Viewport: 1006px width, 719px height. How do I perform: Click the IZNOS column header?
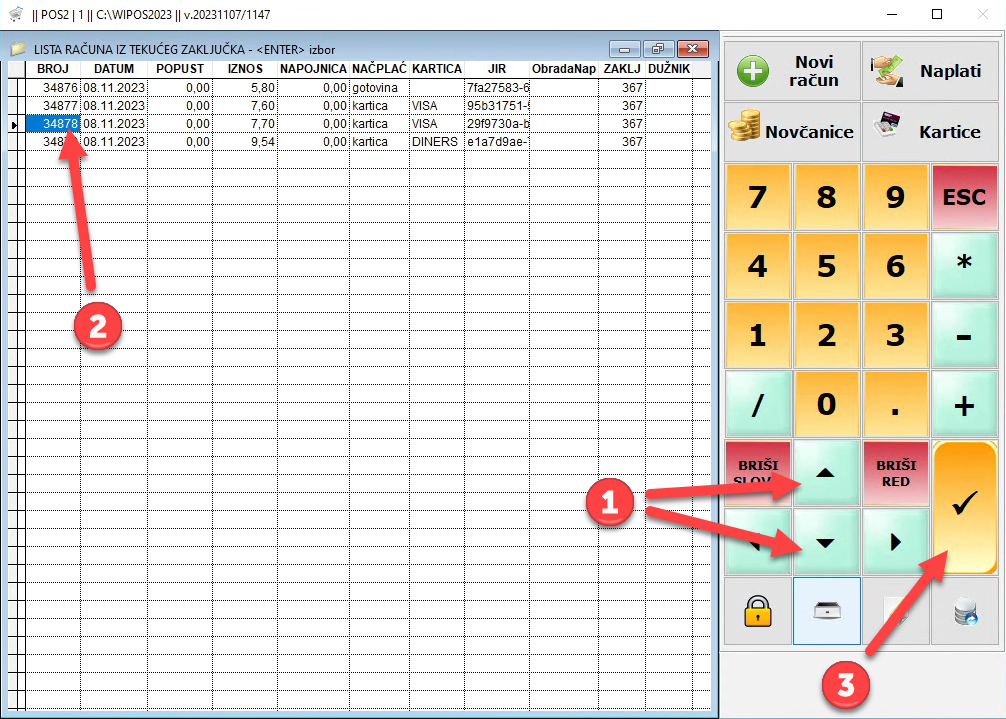tap(244, 69)
